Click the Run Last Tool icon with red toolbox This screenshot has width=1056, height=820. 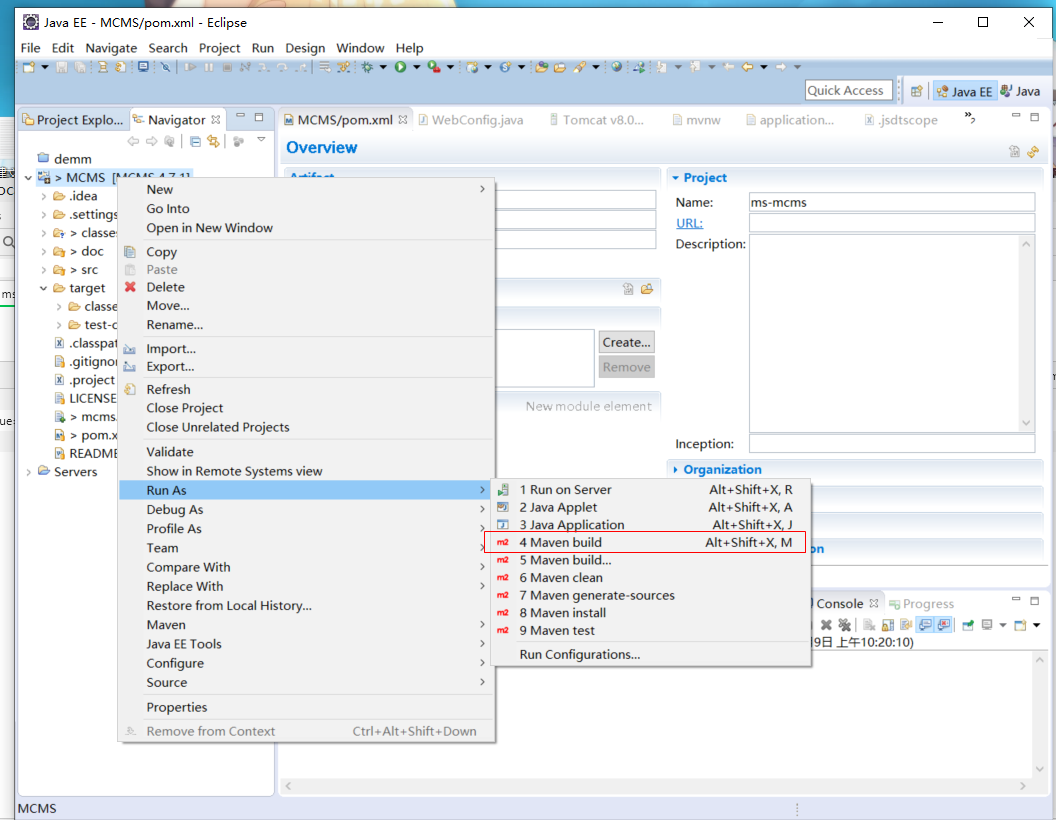pyautogui.click(x=434, y=67)
